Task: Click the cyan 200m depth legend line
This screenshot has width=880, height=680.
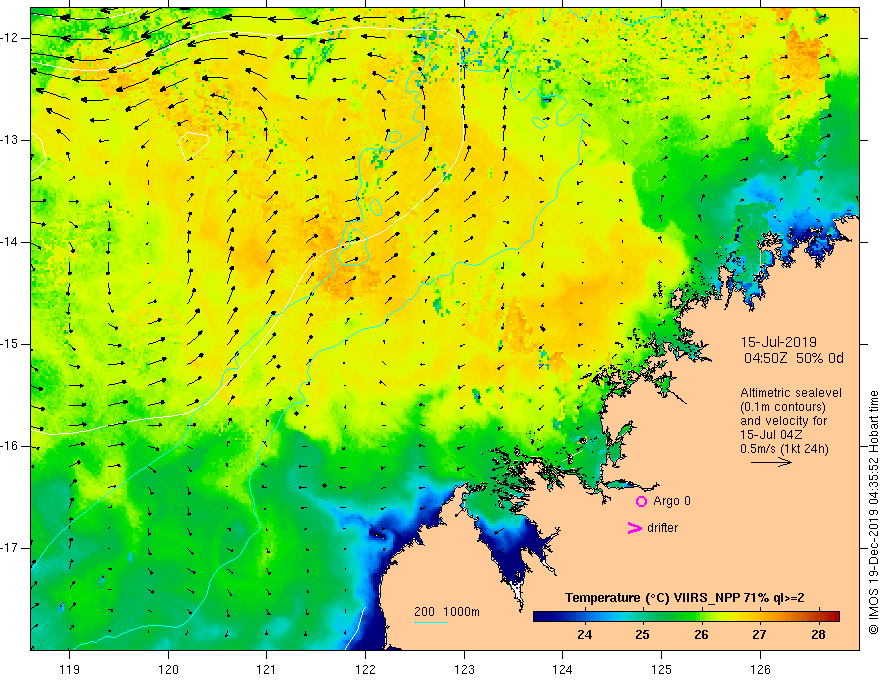Action: point(430,622)
